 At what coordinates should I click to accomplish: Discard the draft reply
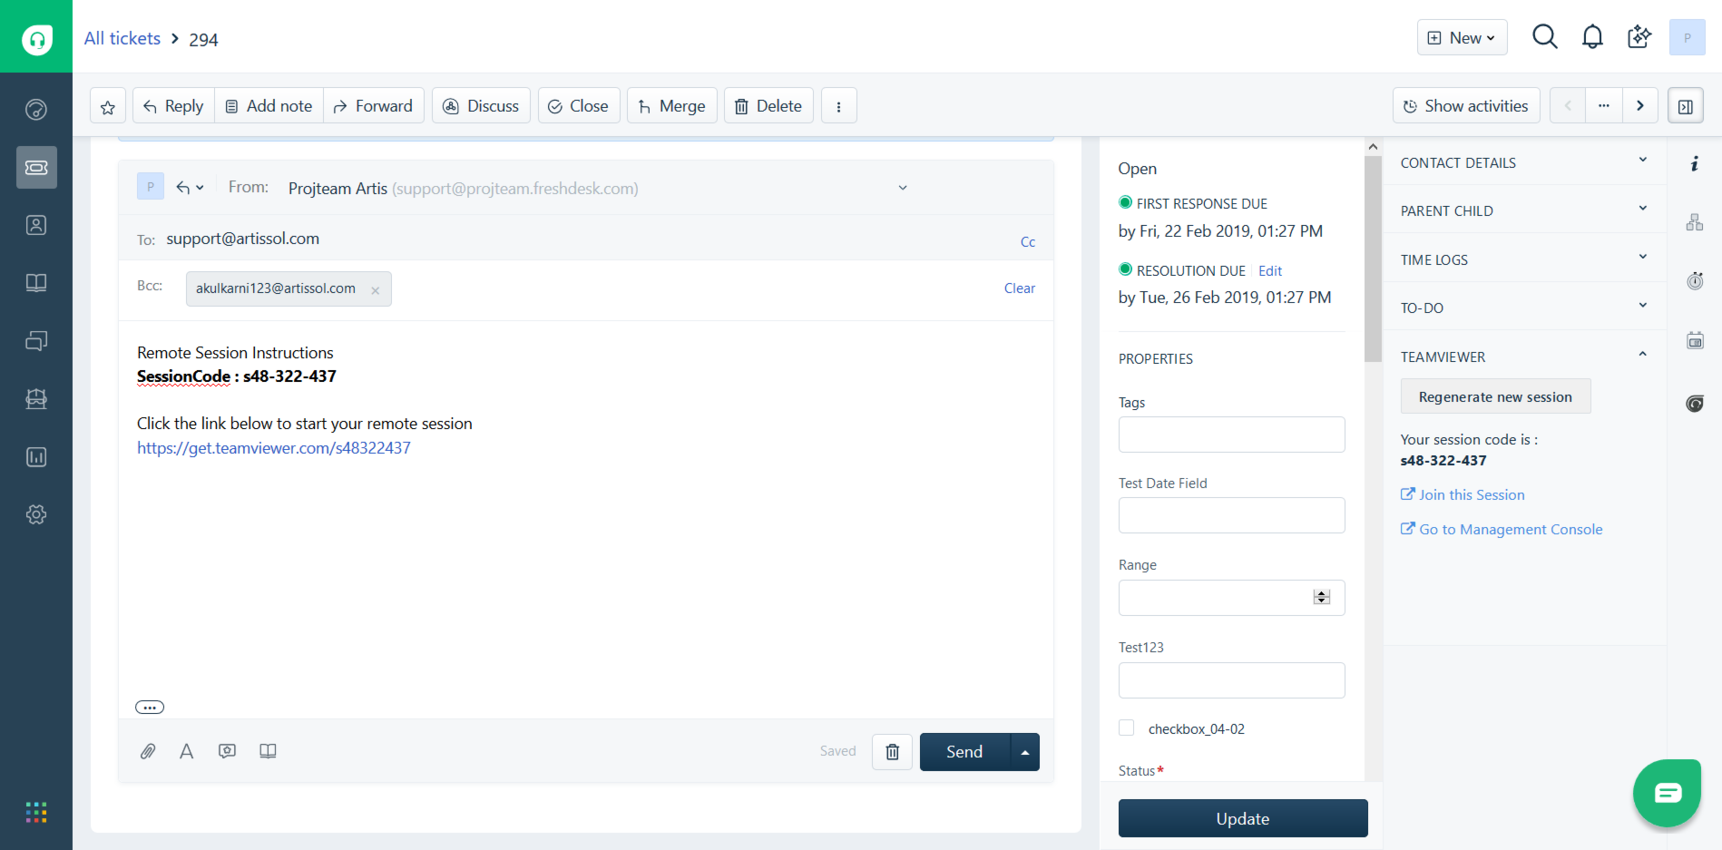click(892, 752)
